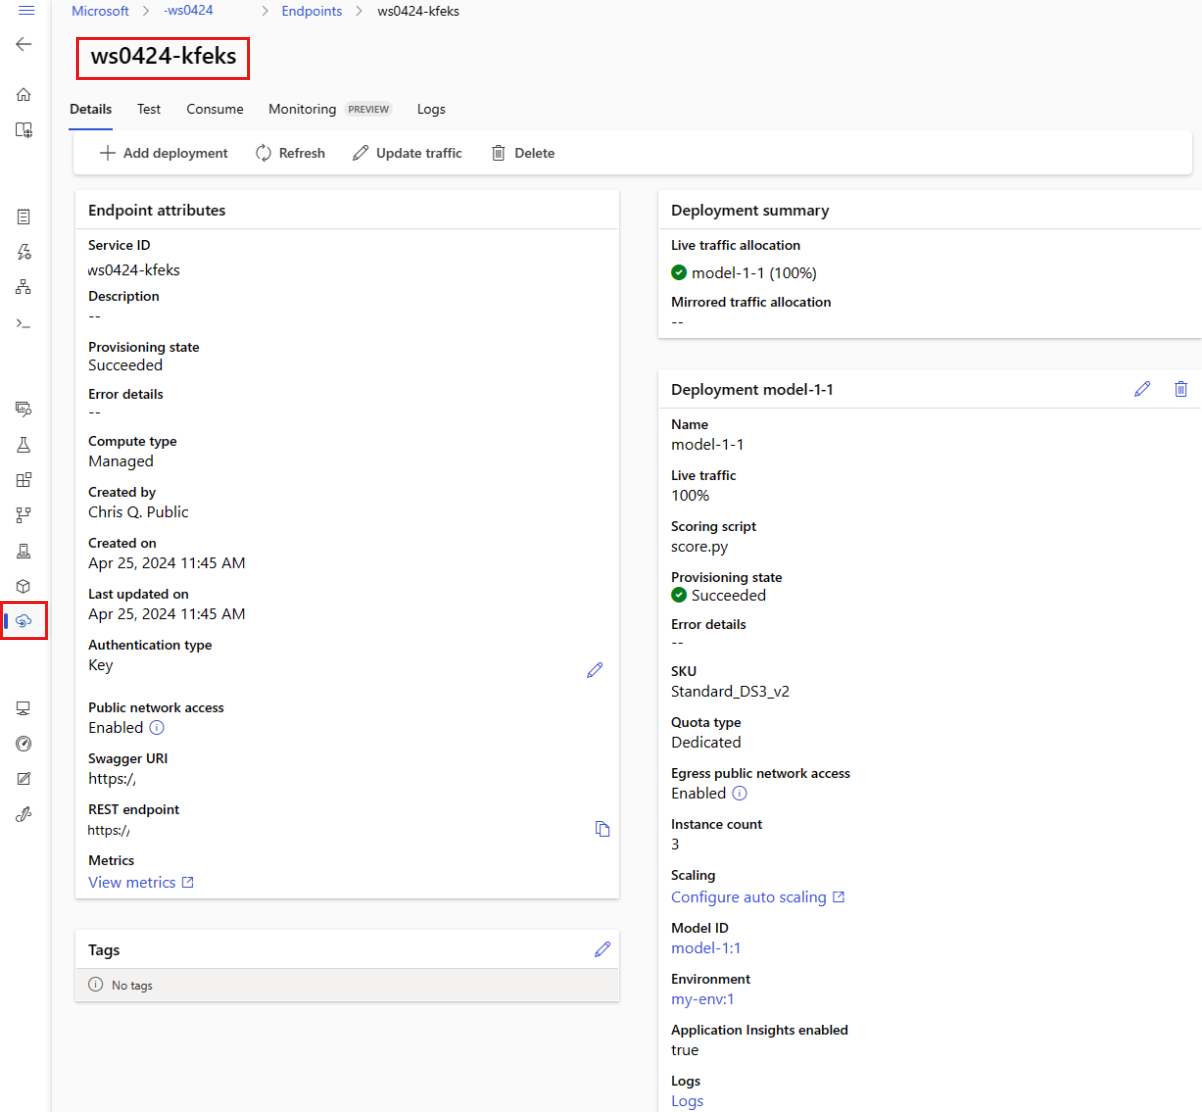Edit Tags using the pencil icon

coord(602,950)
